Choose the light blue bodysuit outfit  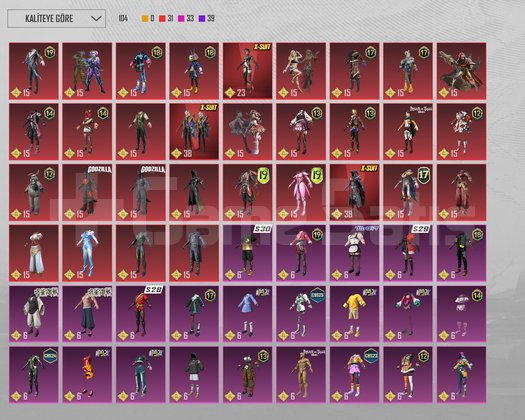tap(87, 253)
